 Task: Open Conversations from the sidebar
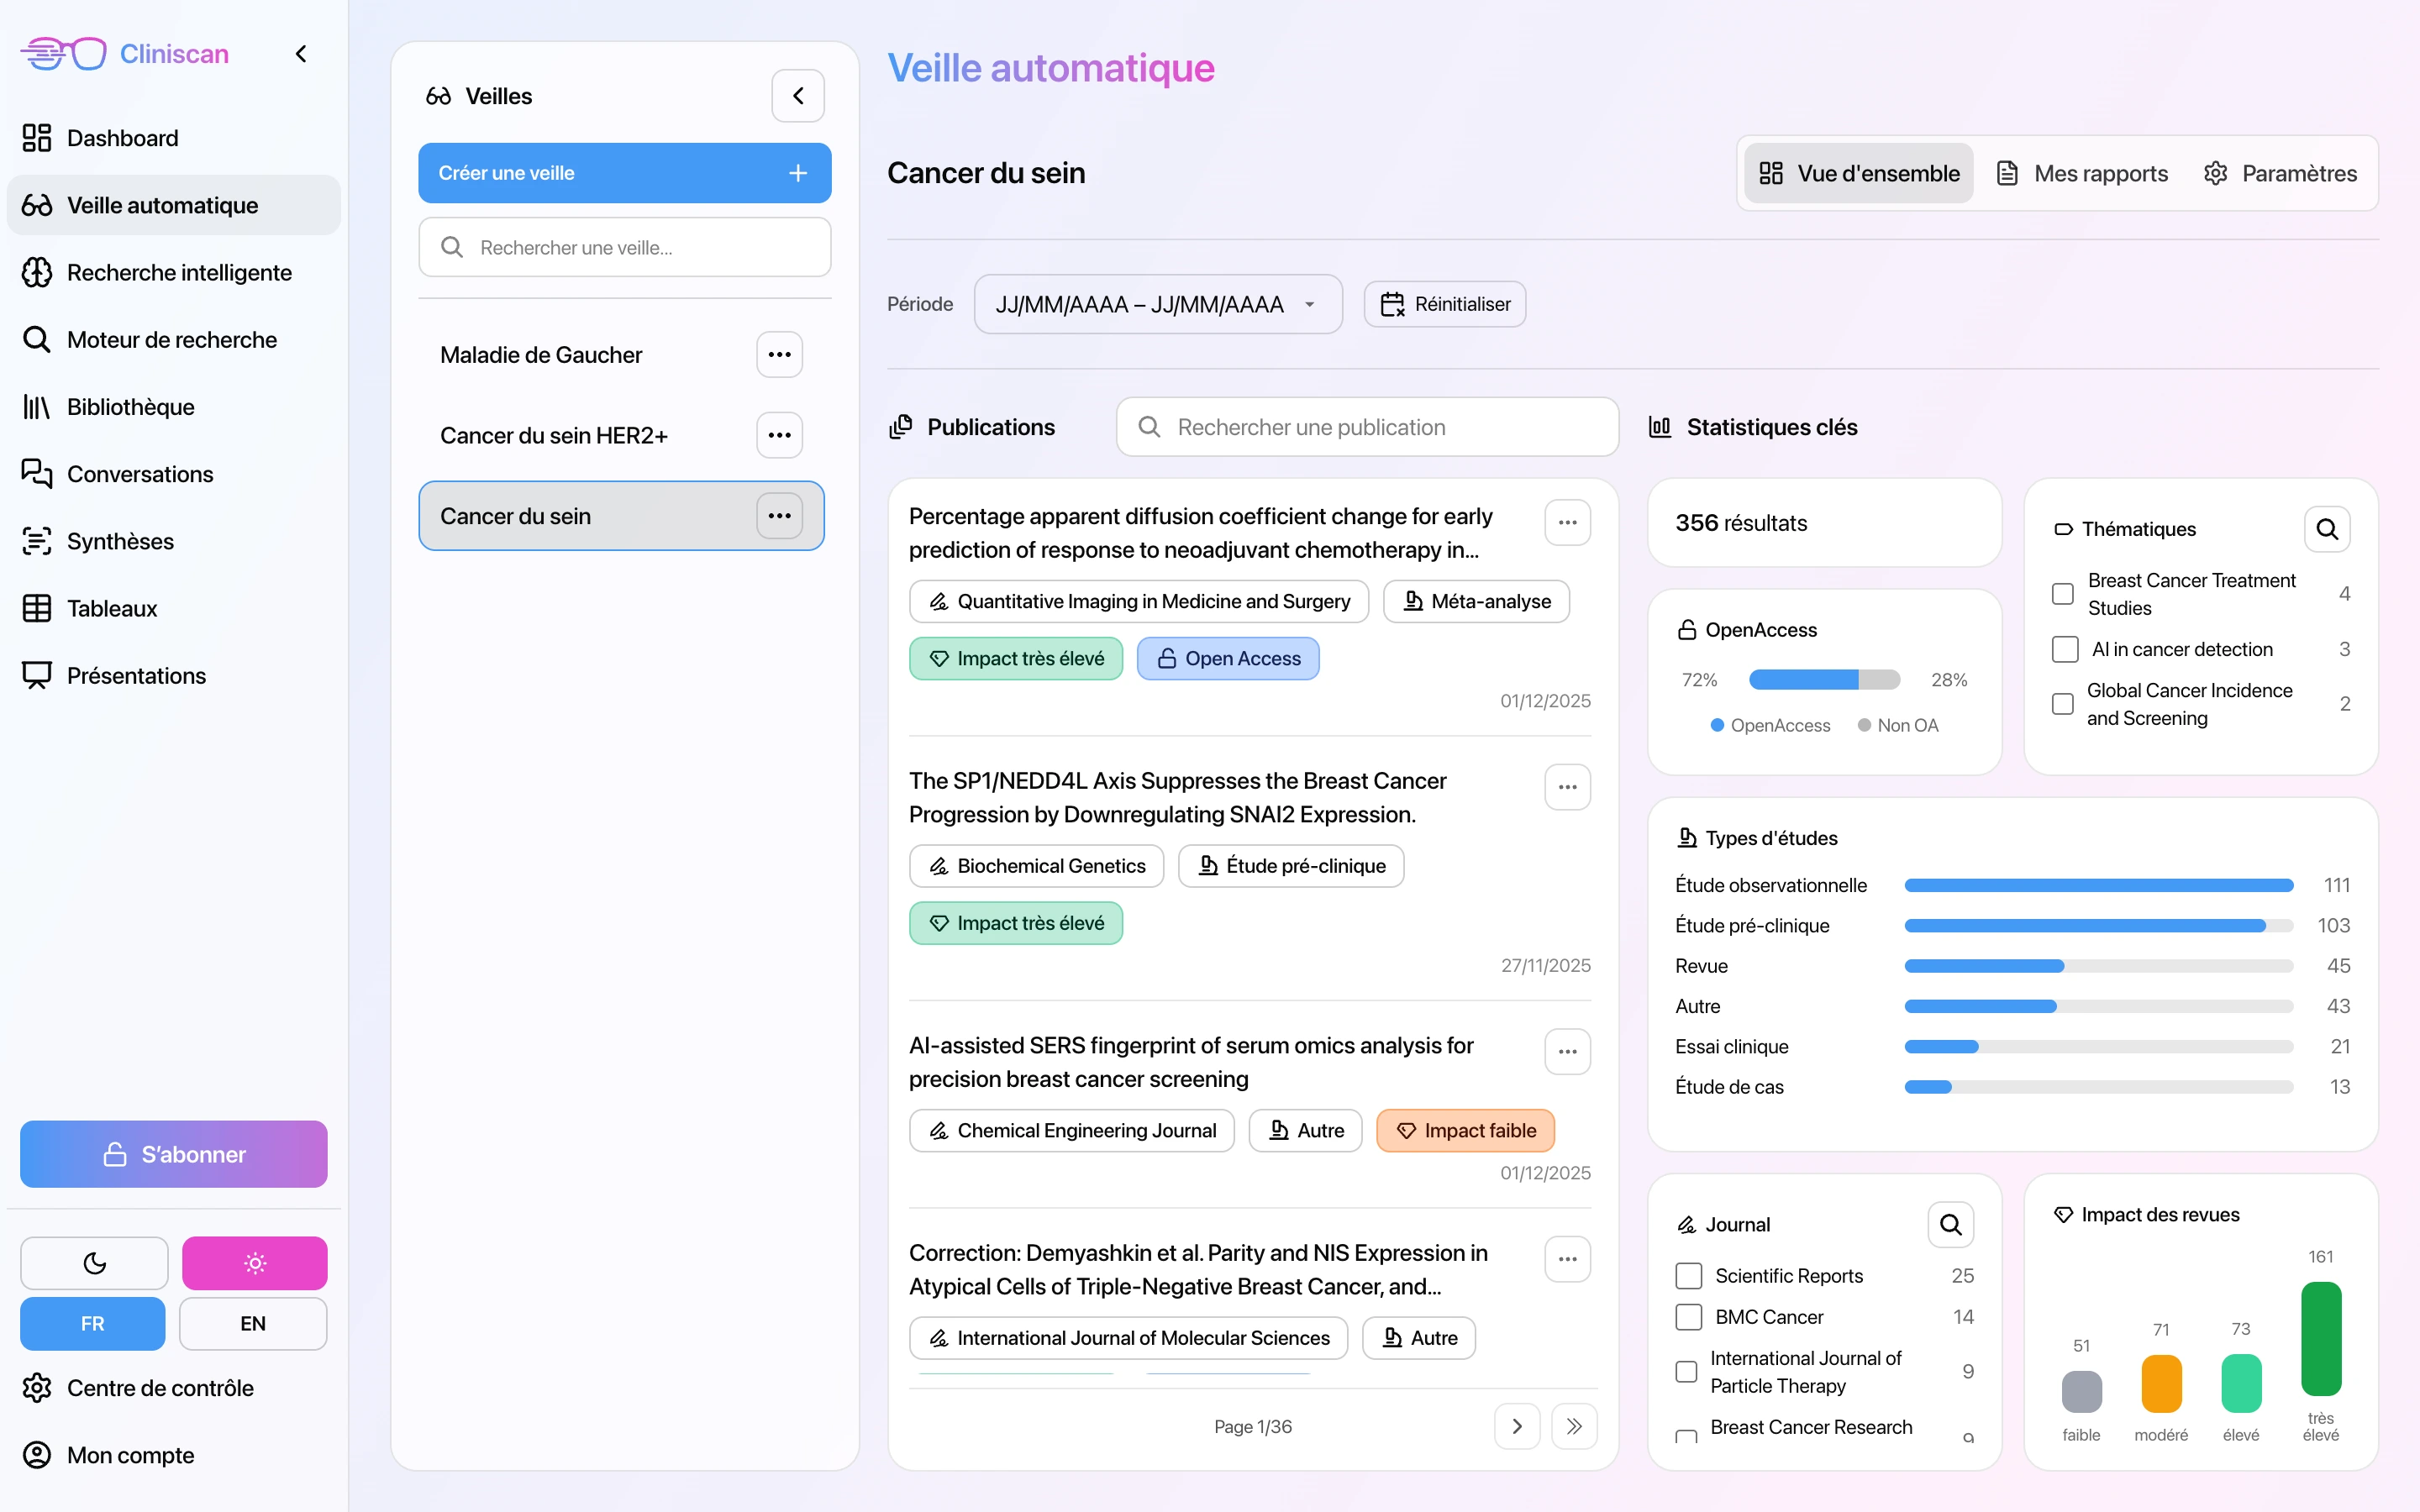139,474
